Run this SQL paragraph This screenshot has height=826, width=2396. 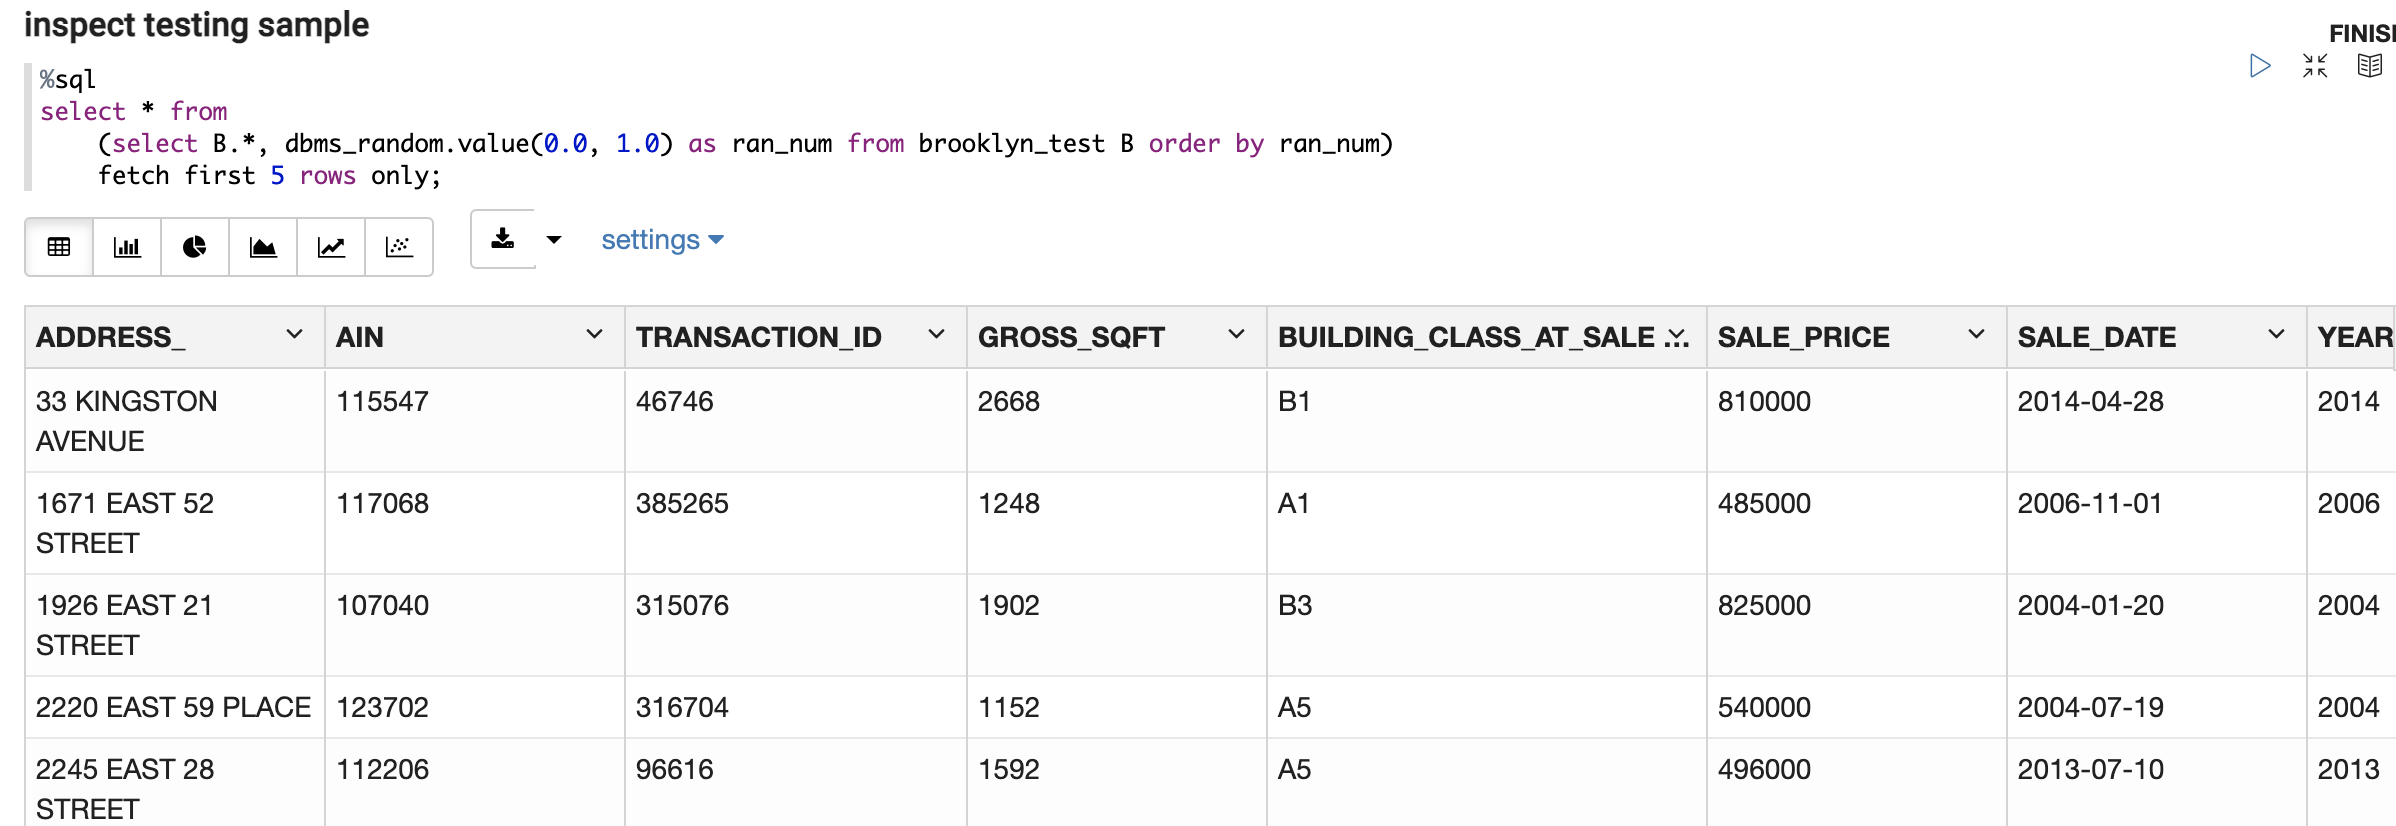2259,66
